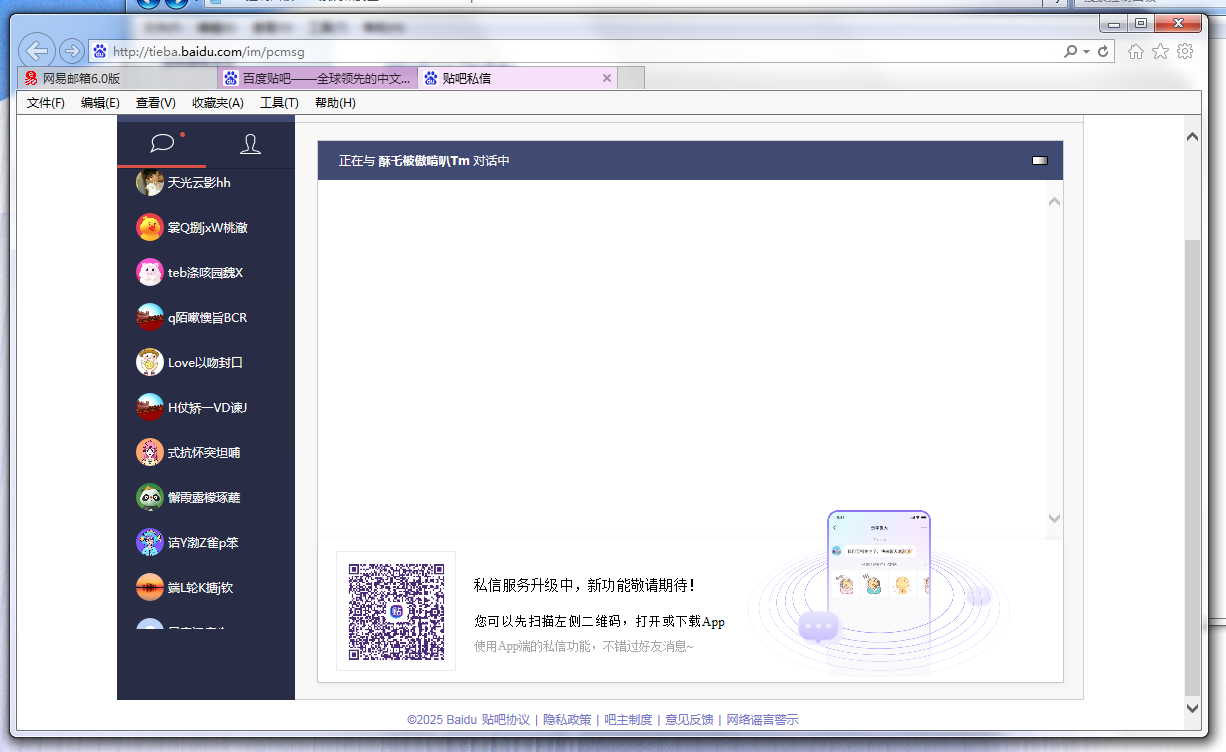Click the browser Home icon

[x=1136, y=51]
